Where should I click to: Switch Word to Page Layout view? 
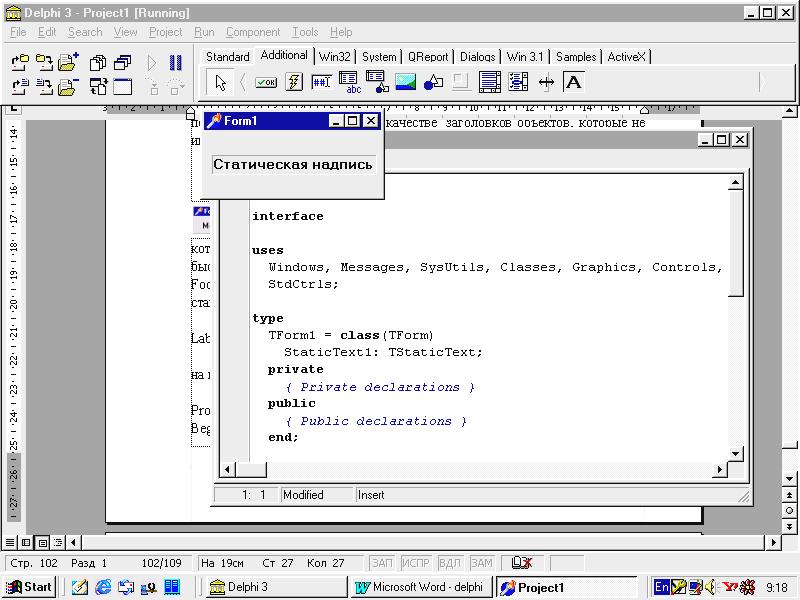click(x=43, y=542)
